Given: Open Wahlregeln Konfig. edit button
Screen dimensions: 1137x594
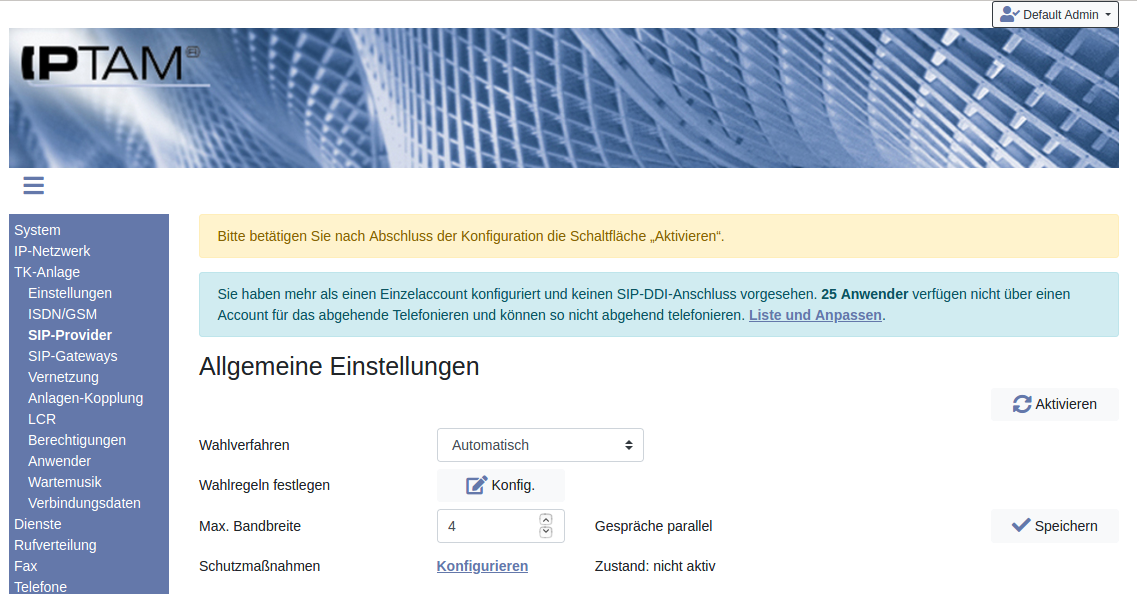Looking at the screenshot, I should coord(500,485).
